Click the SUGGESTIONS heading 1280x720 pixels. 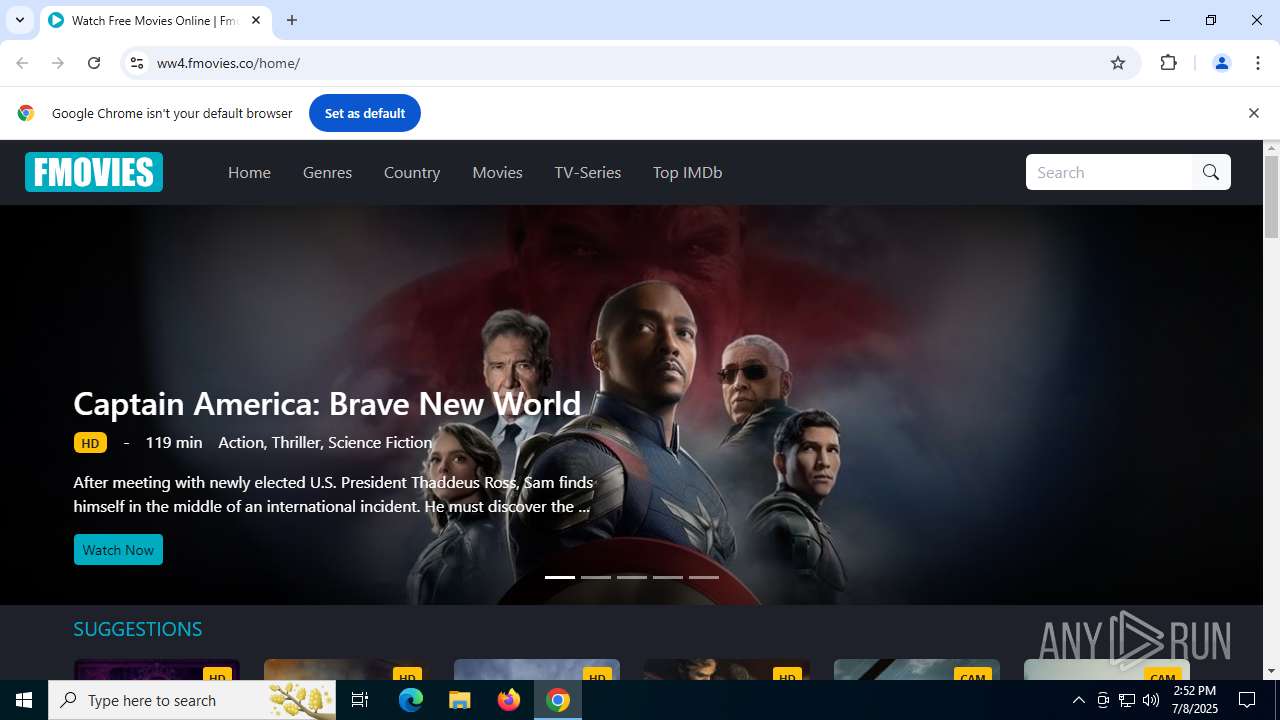pos(138,629)
